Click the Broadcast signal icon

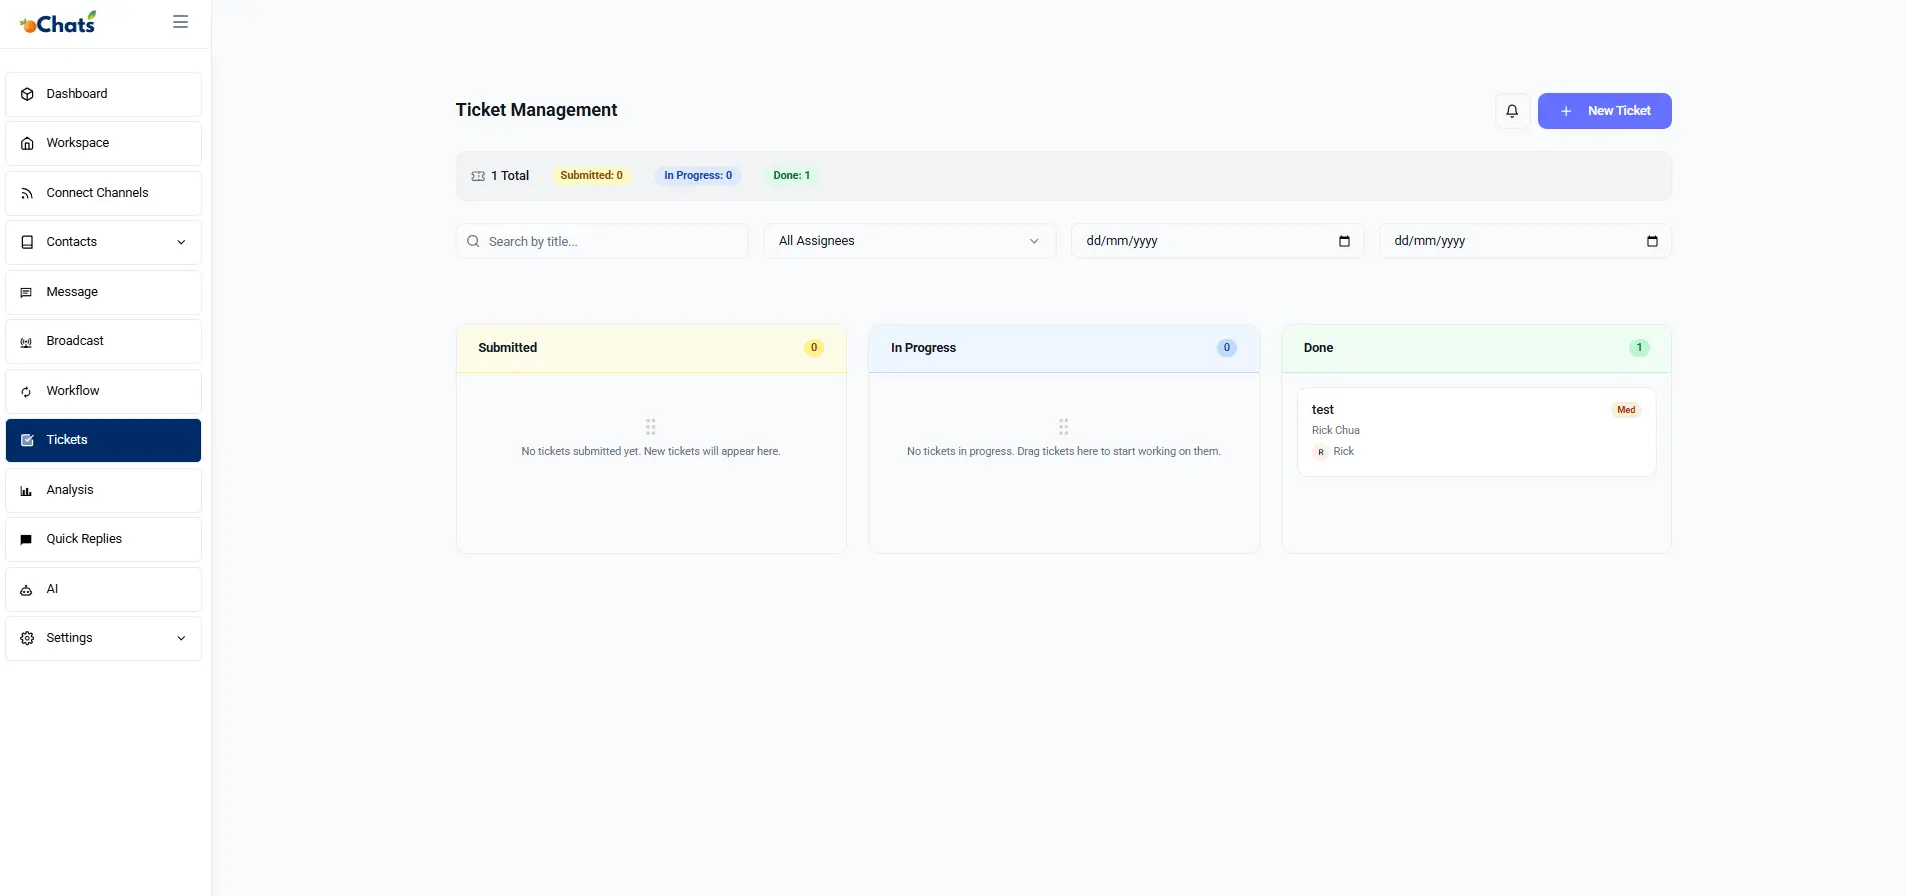[x=27, y=342]
